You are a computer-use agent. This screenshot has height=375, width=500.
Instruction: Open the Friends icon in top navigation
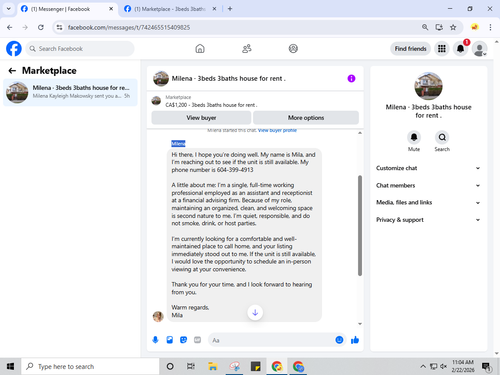point(247,49)
